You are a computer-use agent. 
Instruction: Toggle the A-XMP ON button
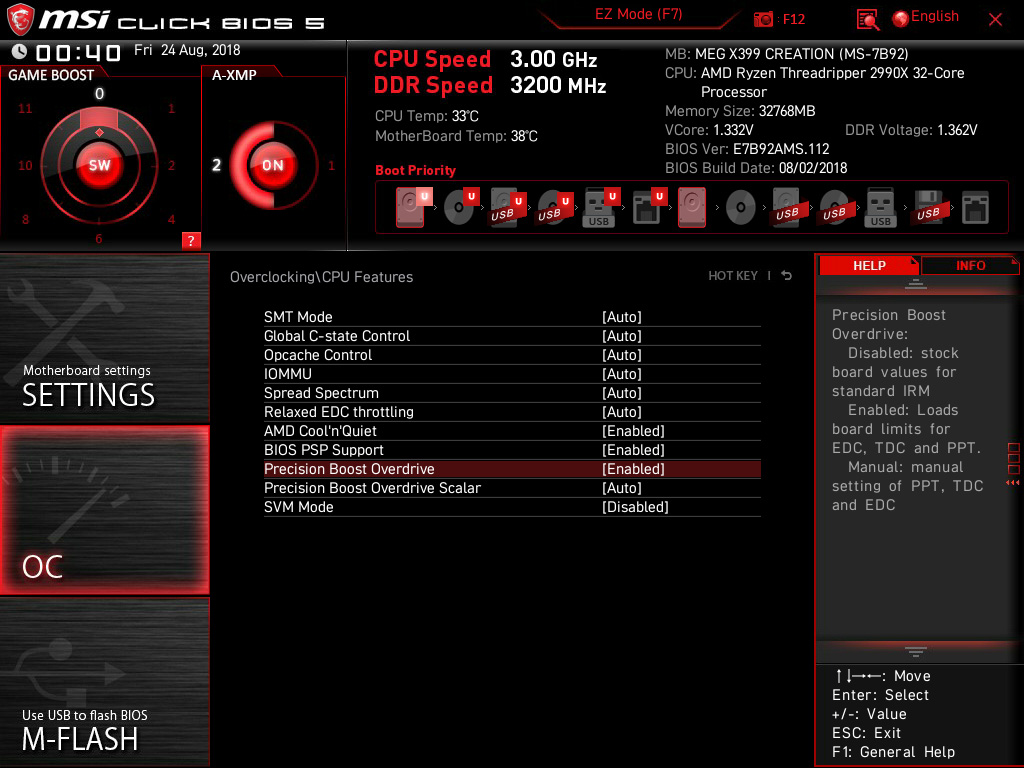pos(273,165)
